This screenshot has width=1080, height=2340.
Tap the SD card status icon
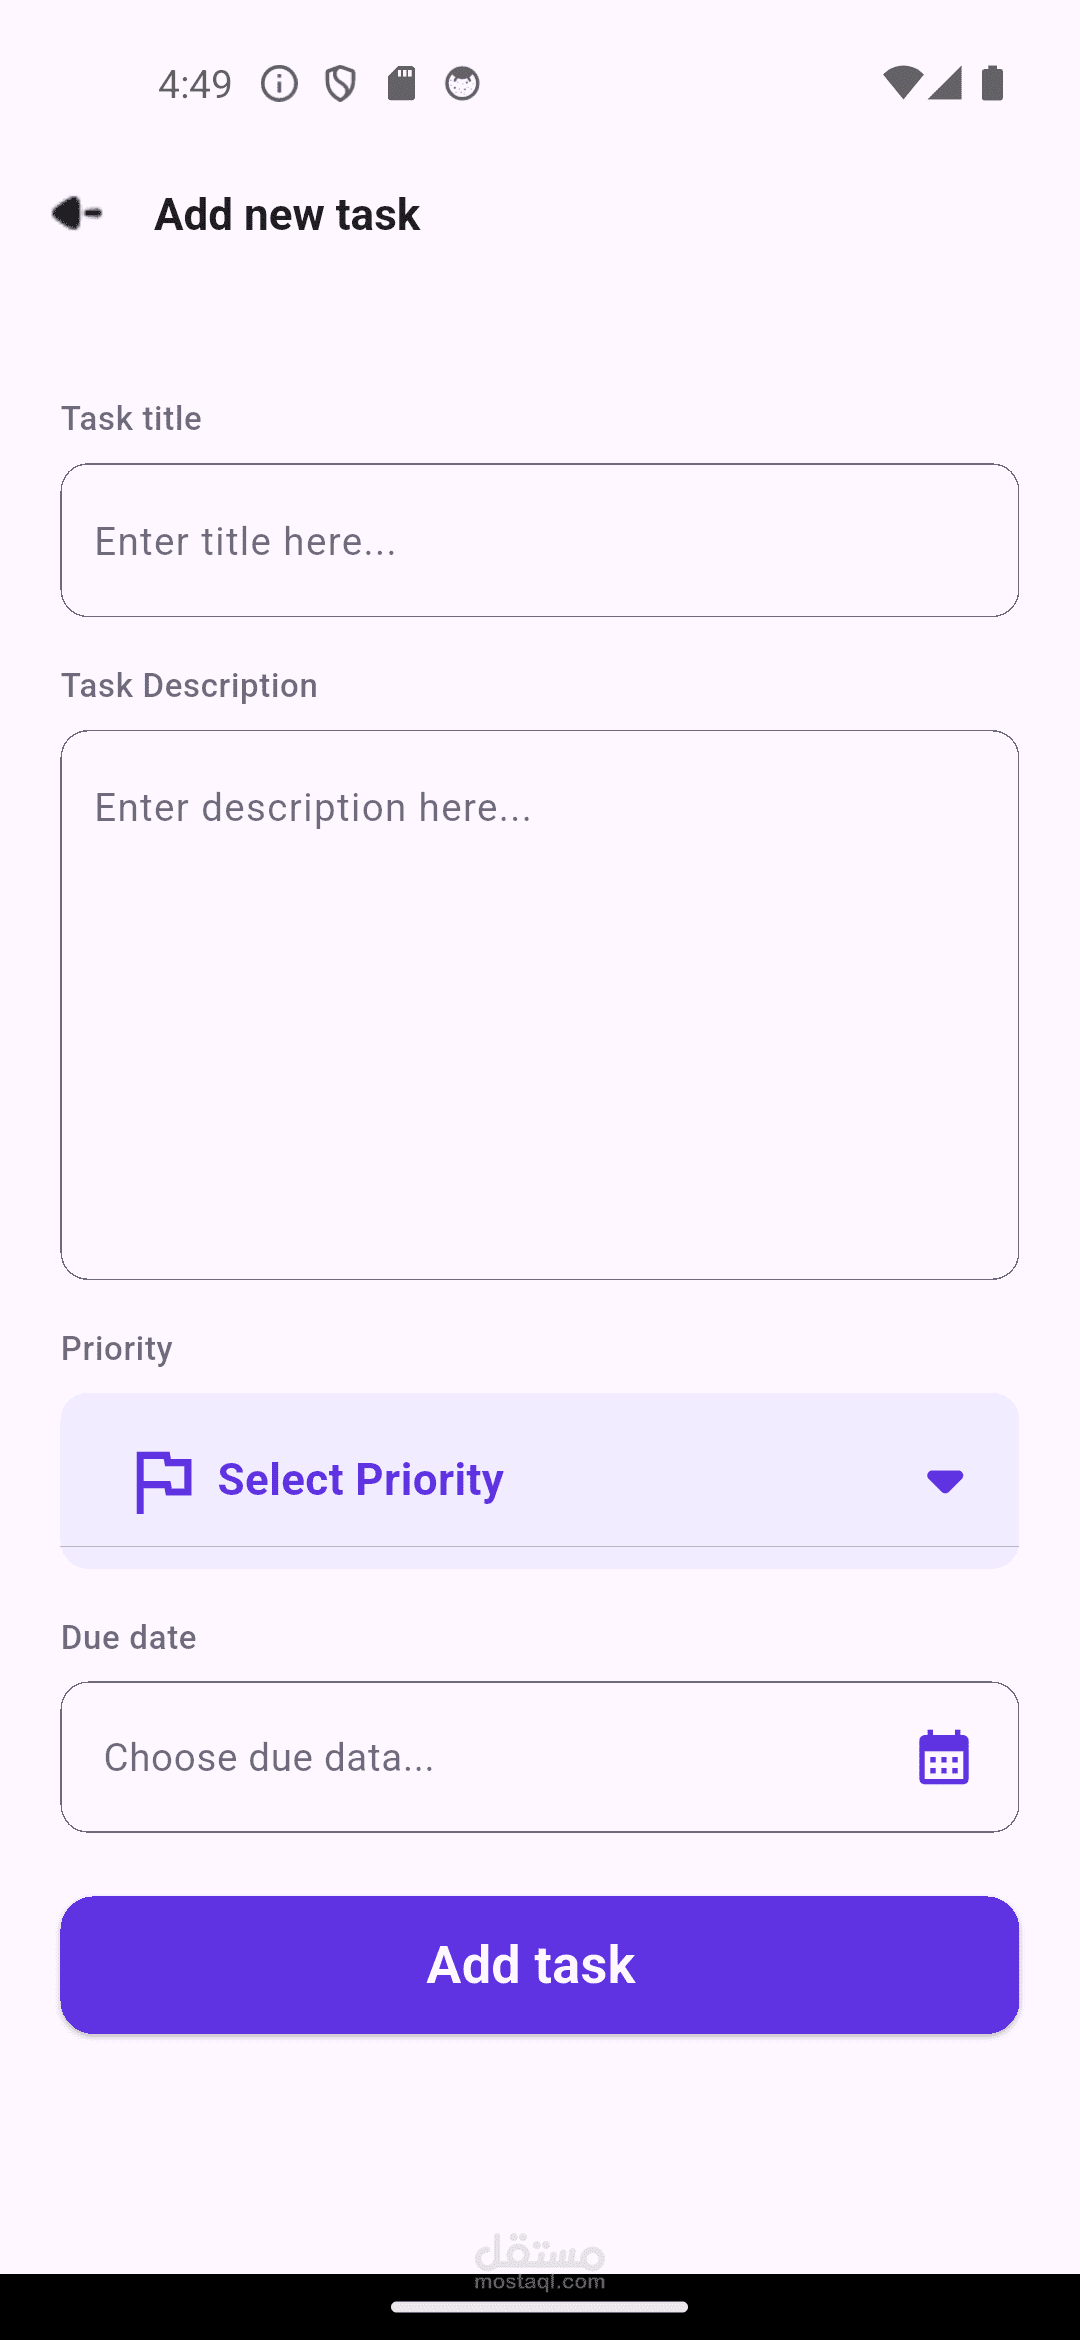point(401,84)
